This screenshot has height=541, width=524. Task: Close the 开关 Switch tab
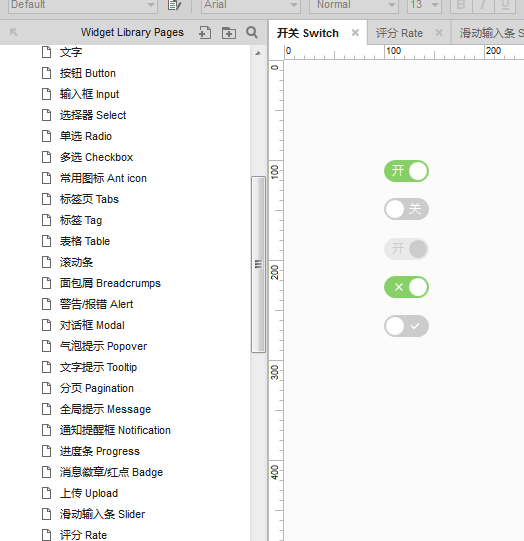pos(355,33)
